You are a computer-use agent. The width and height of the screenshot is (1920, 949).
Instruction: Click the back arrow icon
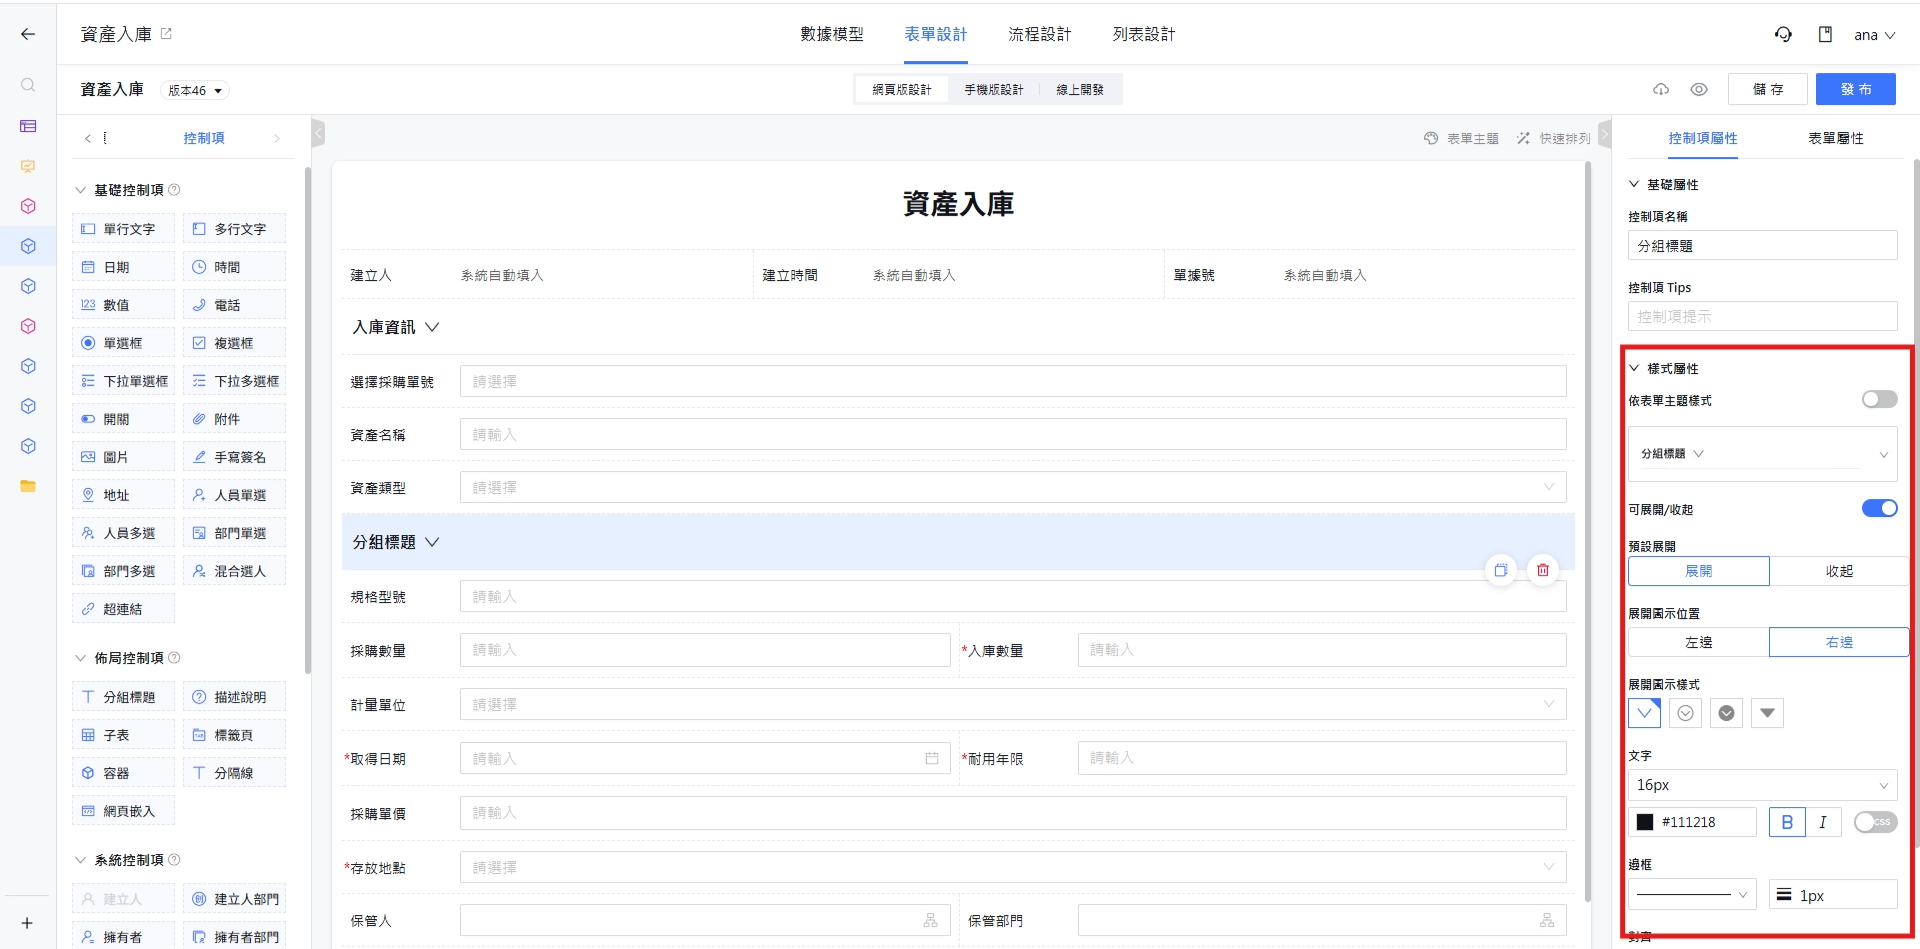coord(28,34)
